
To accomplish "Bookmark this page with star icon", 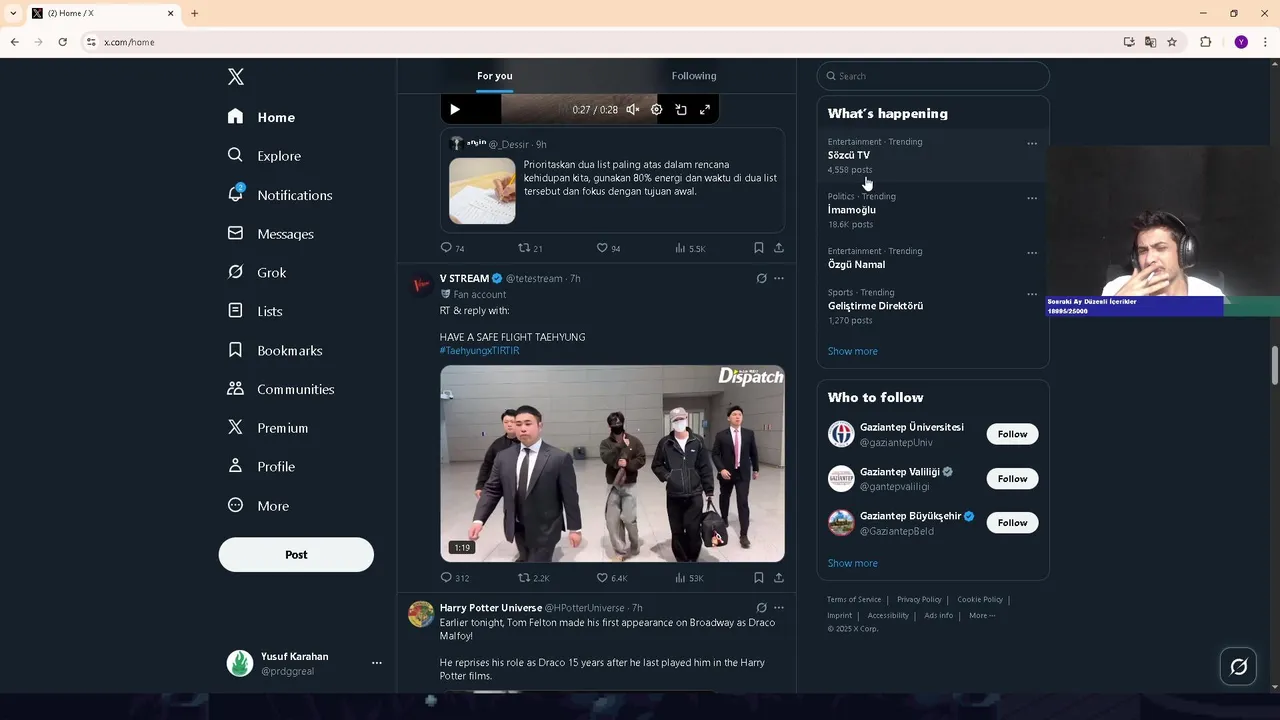I will pyautogui.click(x=1172, y=42).
